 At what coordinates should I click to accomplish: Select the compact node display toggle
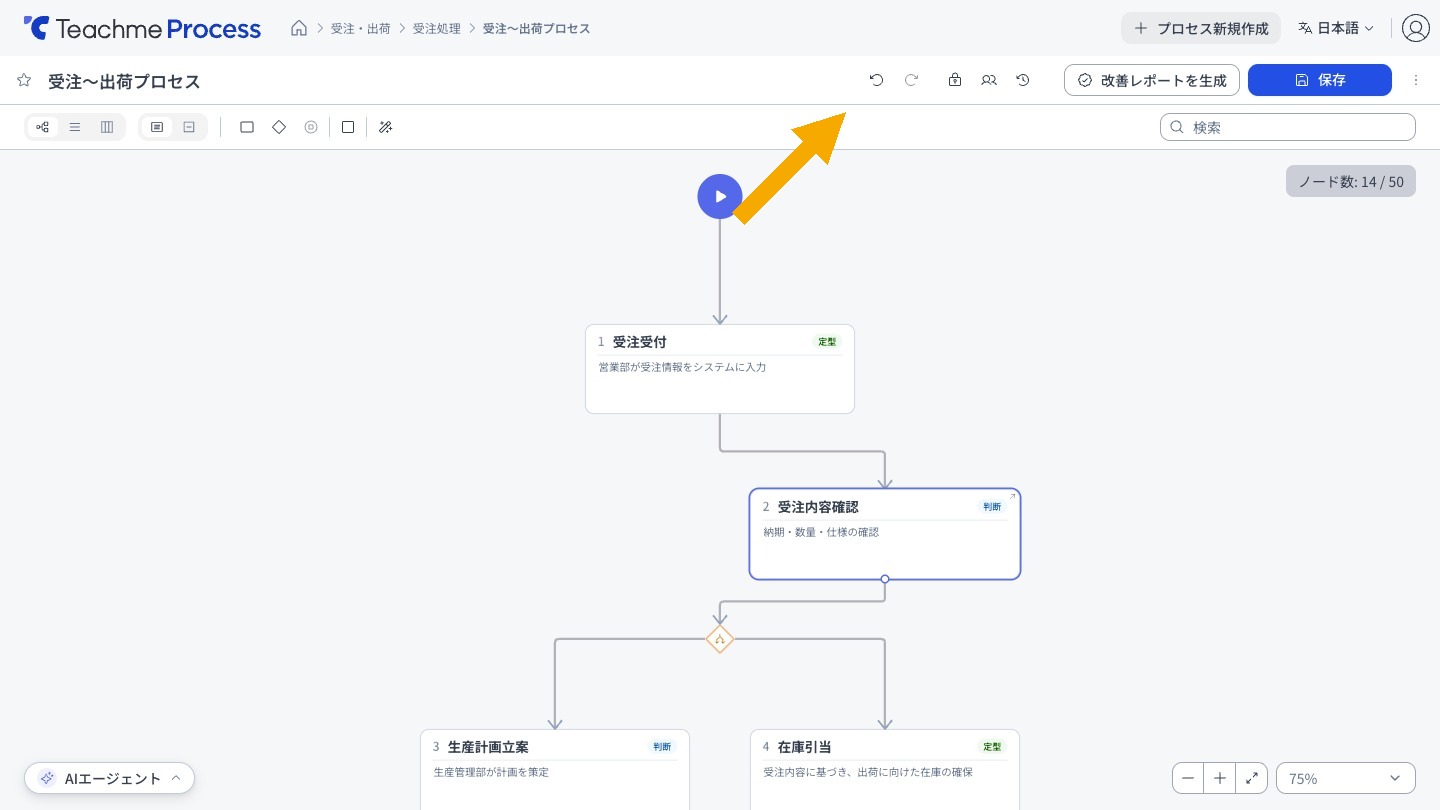point(189,127)
